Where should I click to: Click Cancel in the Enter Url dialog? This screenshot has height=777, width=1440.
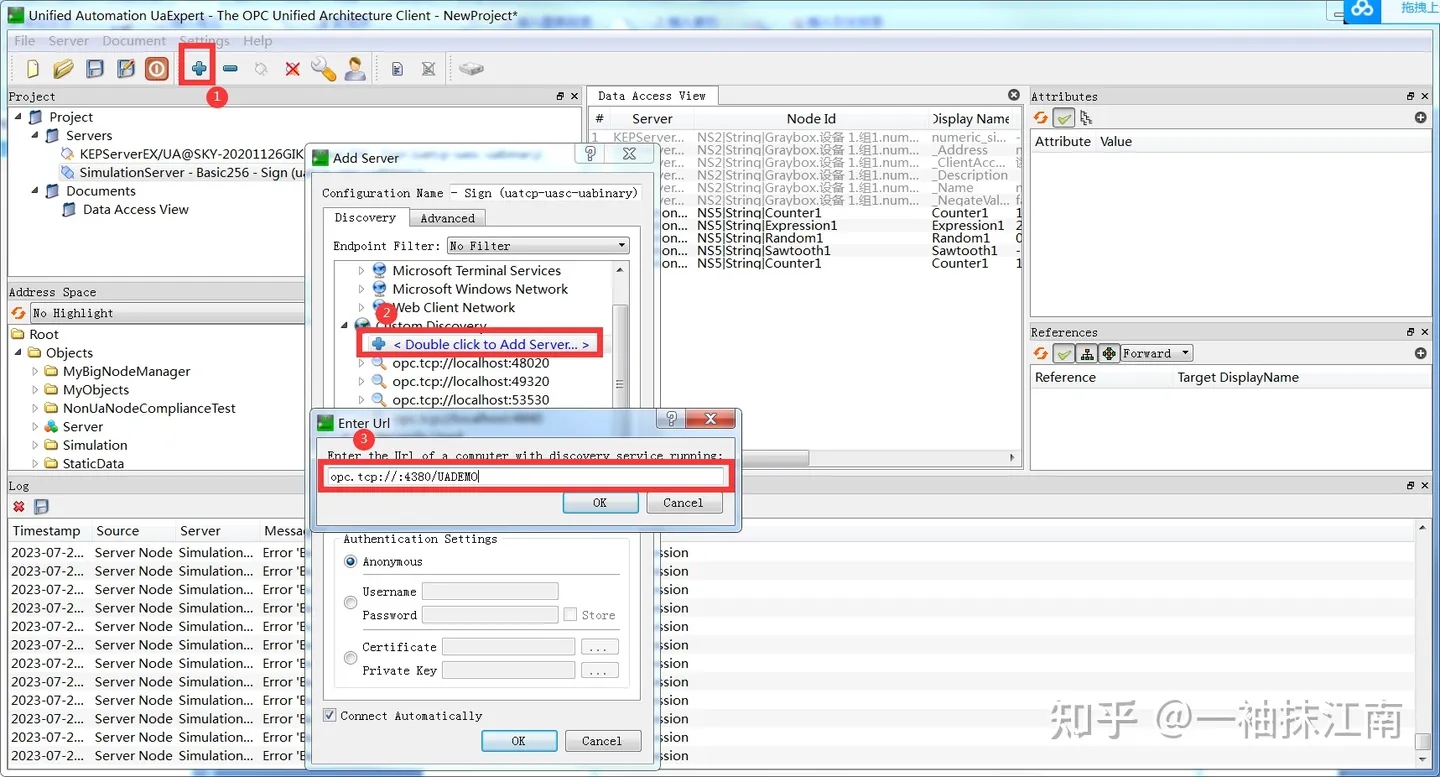click(683, 503)
